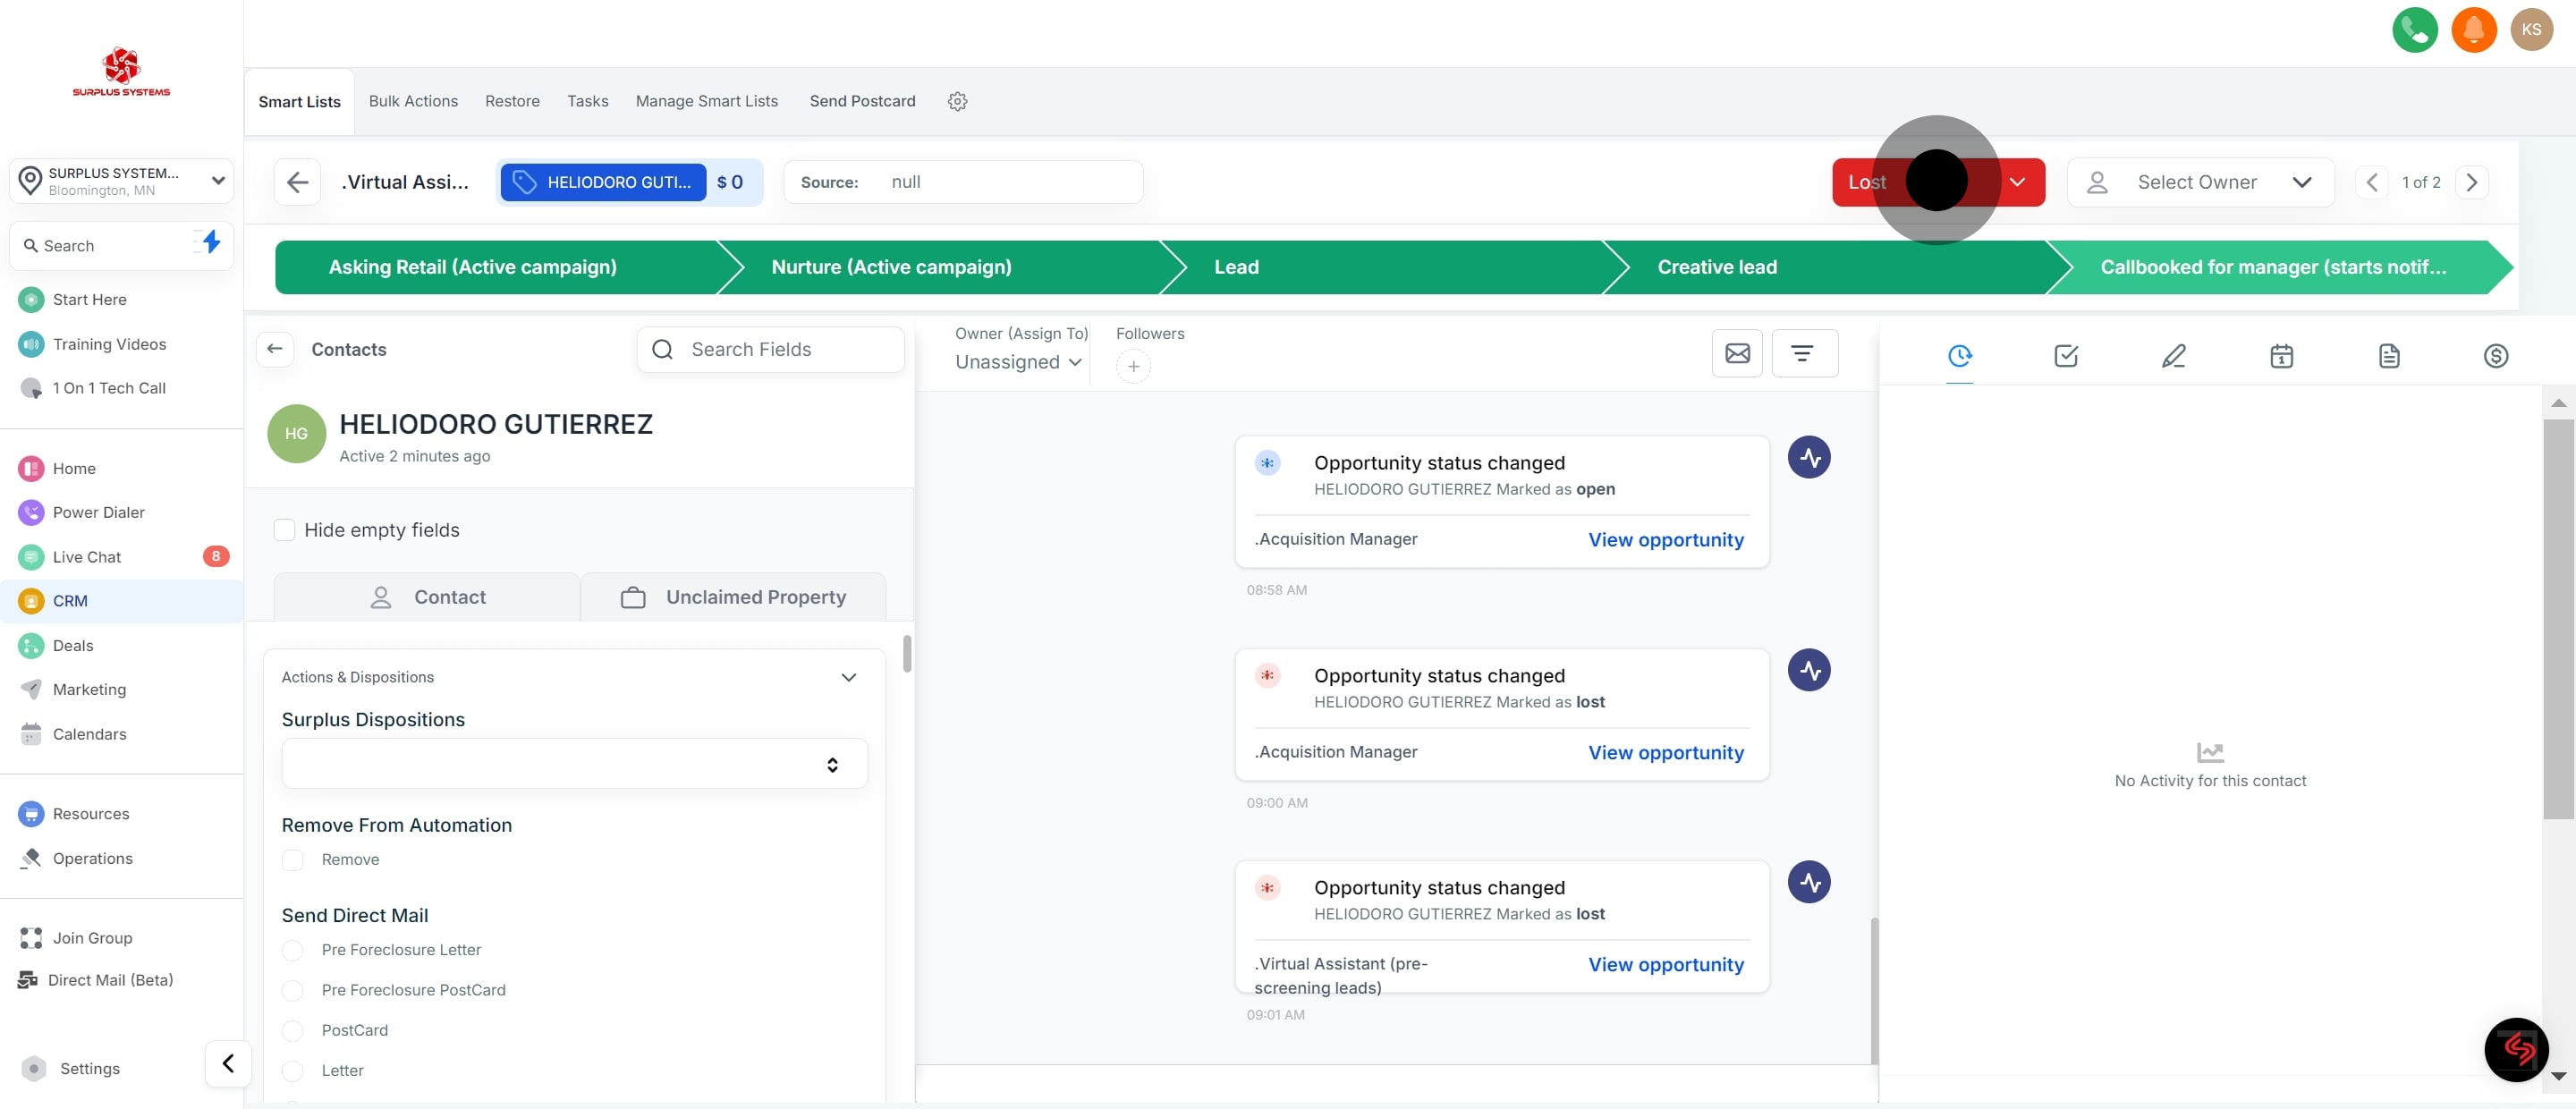The image size is (2576, 1109).
Task: Select the Creative lead pipeline stage
Action: coord(1716,267)
